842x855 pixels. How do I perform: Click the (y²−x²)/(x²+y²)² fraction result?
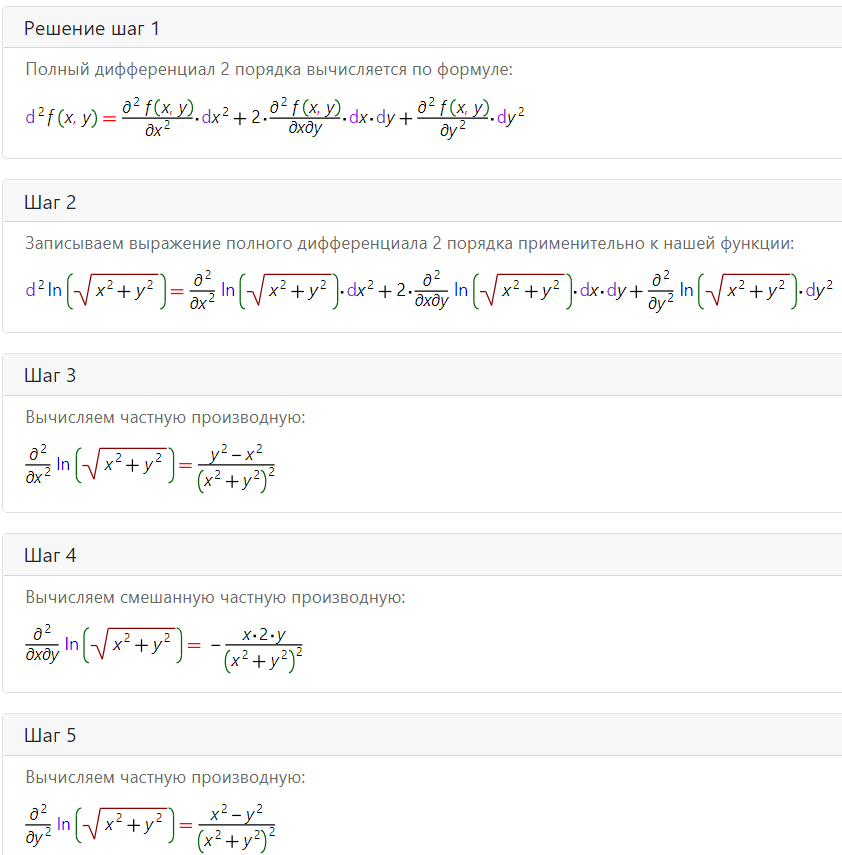236,468
